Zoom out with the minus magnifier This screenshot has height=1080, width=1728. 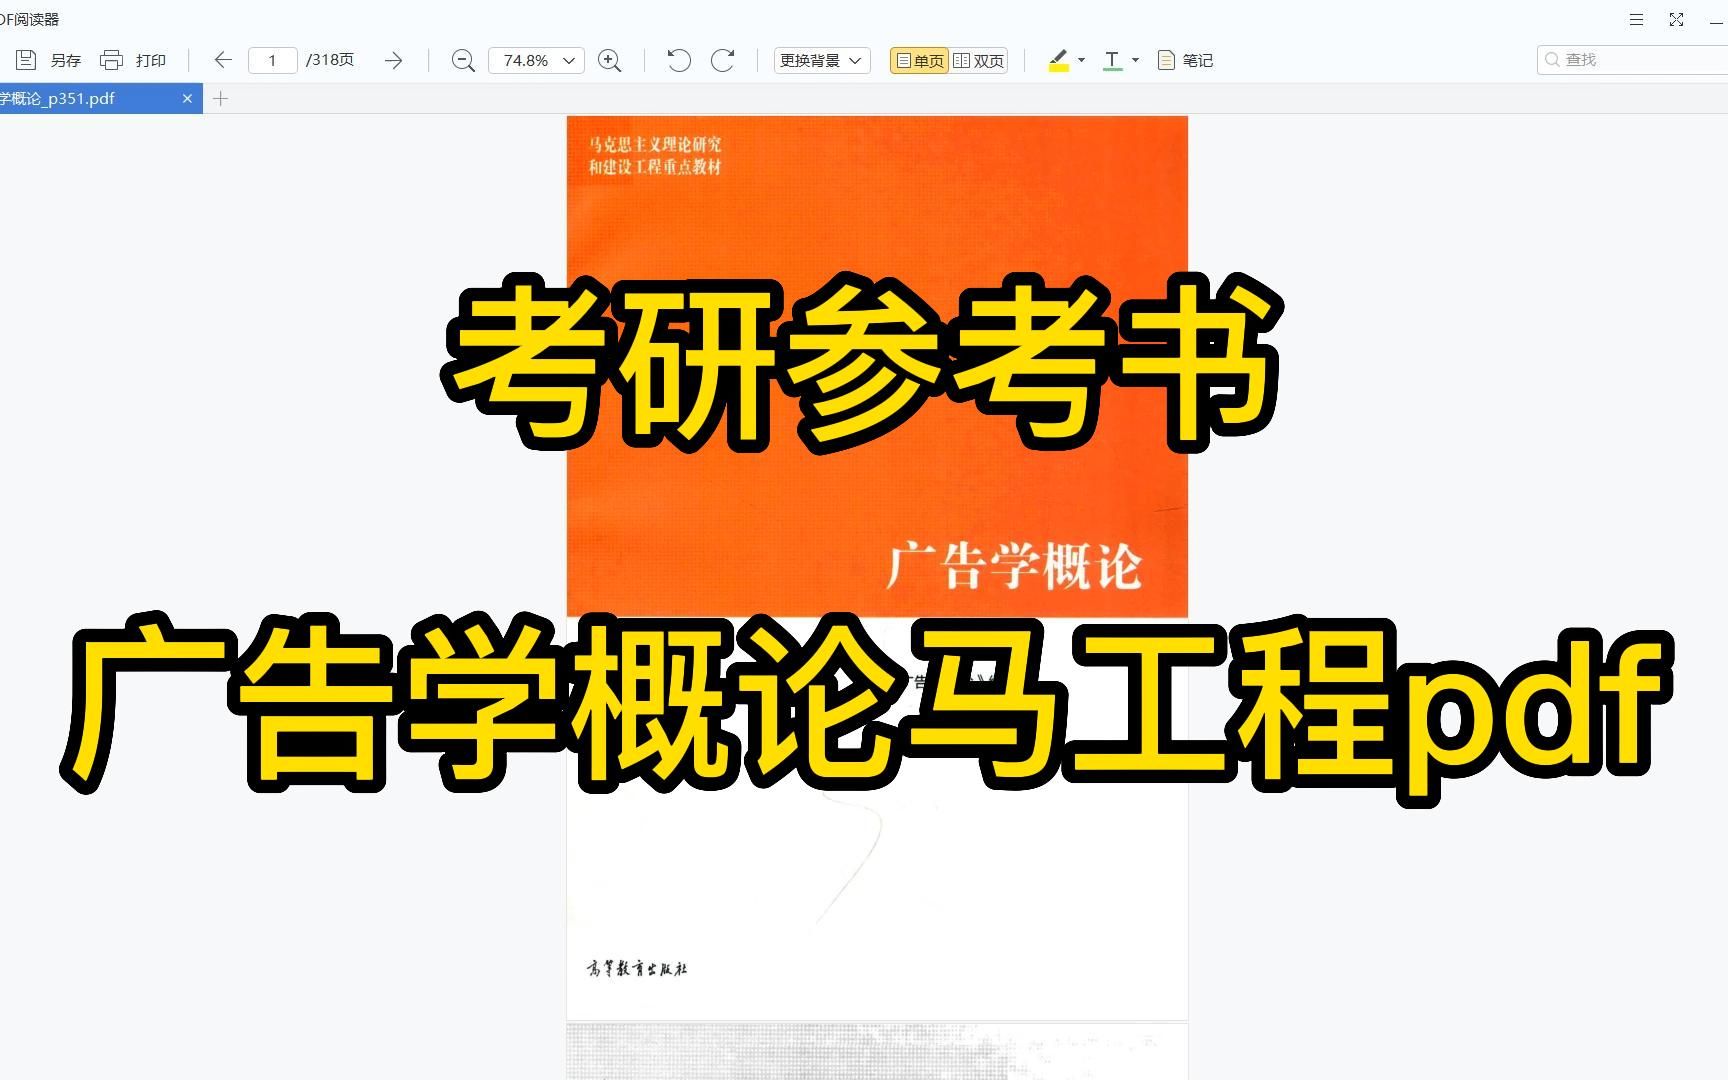[463, 61]
